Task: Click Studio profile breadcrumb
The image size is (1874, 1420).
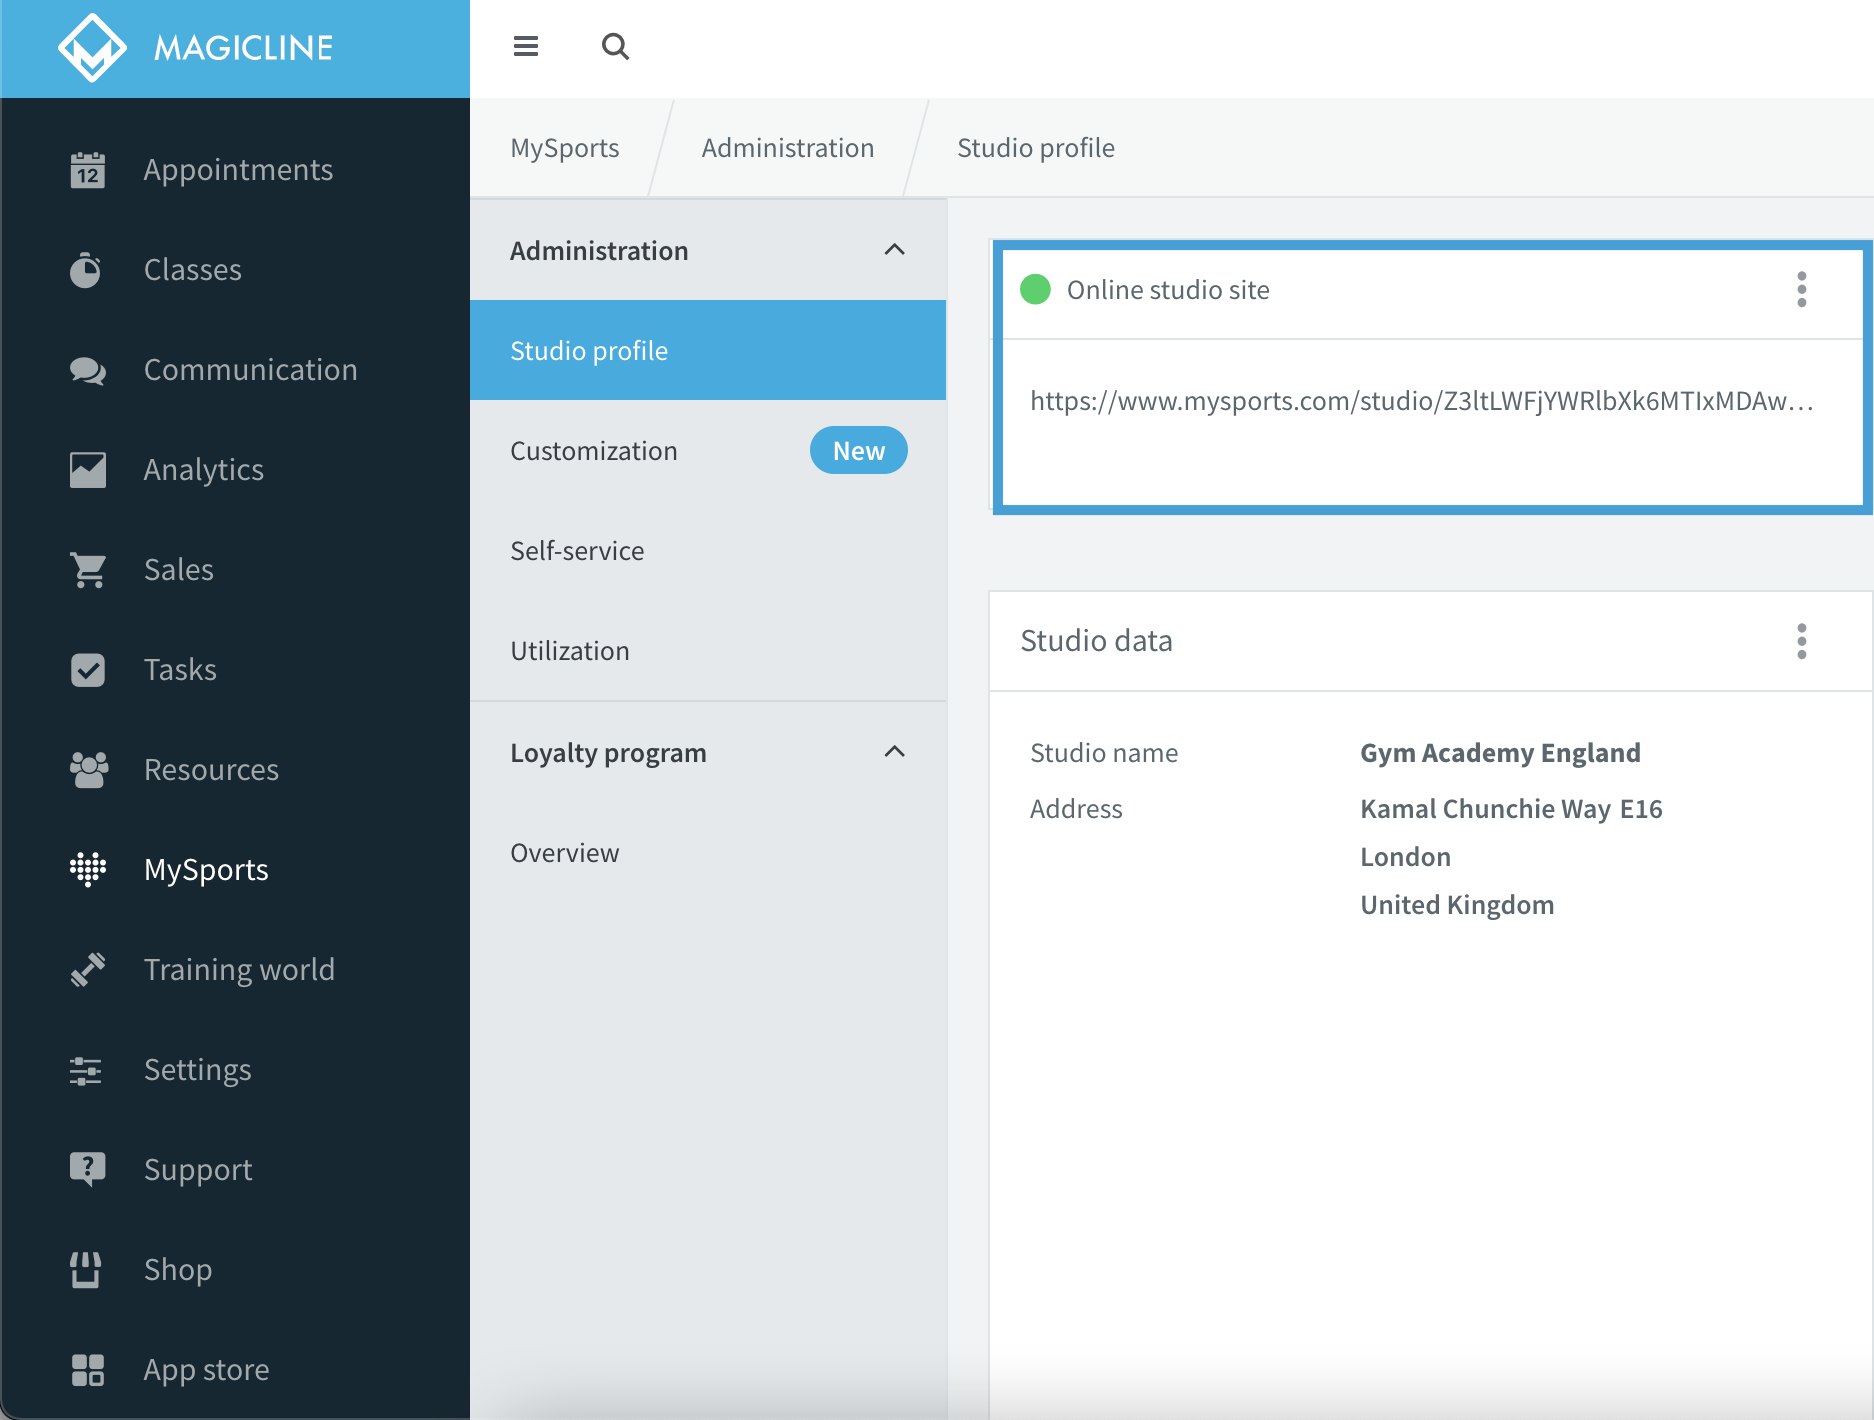Action: (x=1036, y=148)
